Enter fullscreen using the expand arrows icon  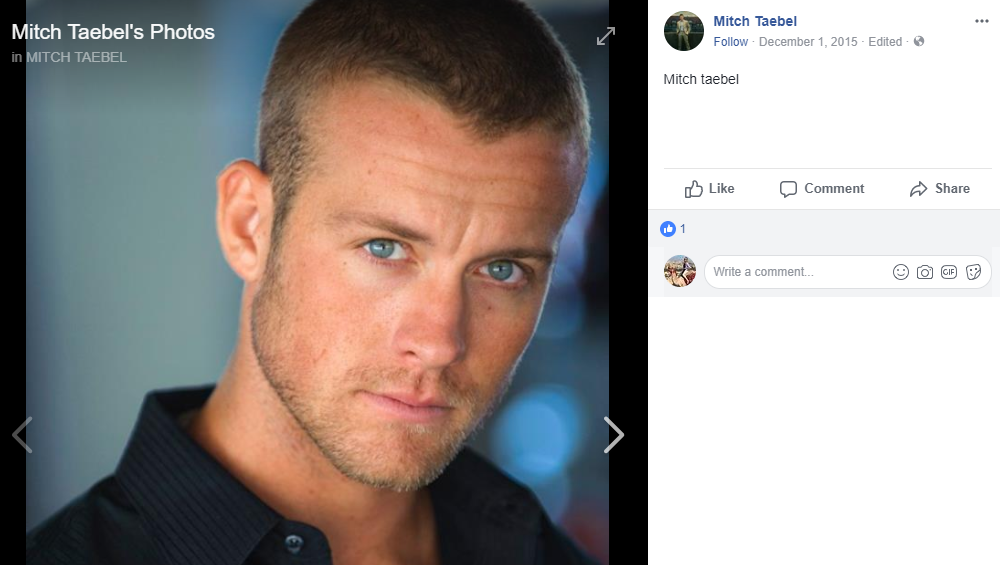[x=606, y=37]
